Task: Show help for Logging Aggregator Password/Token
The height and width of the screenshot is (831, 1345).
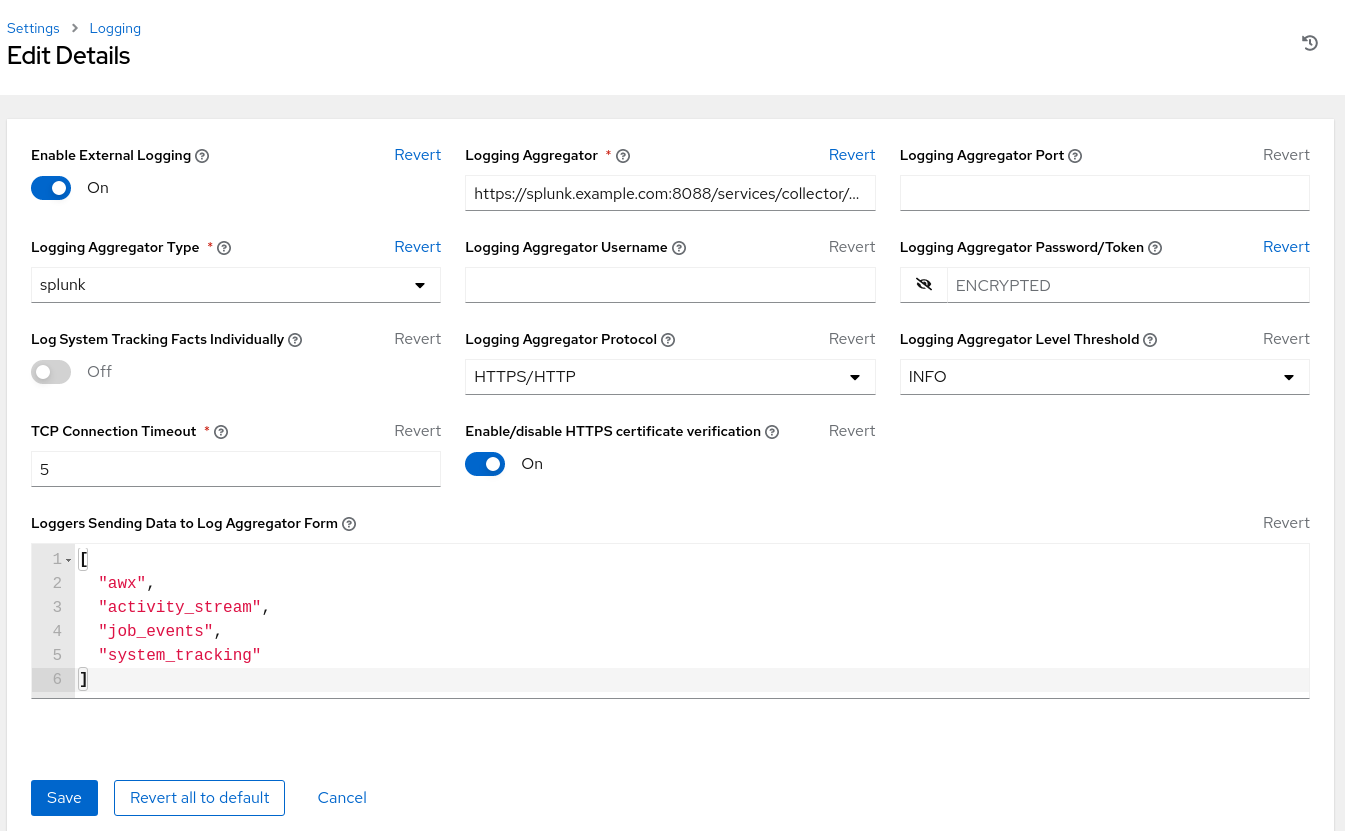Action: [x=1155, y=248]
